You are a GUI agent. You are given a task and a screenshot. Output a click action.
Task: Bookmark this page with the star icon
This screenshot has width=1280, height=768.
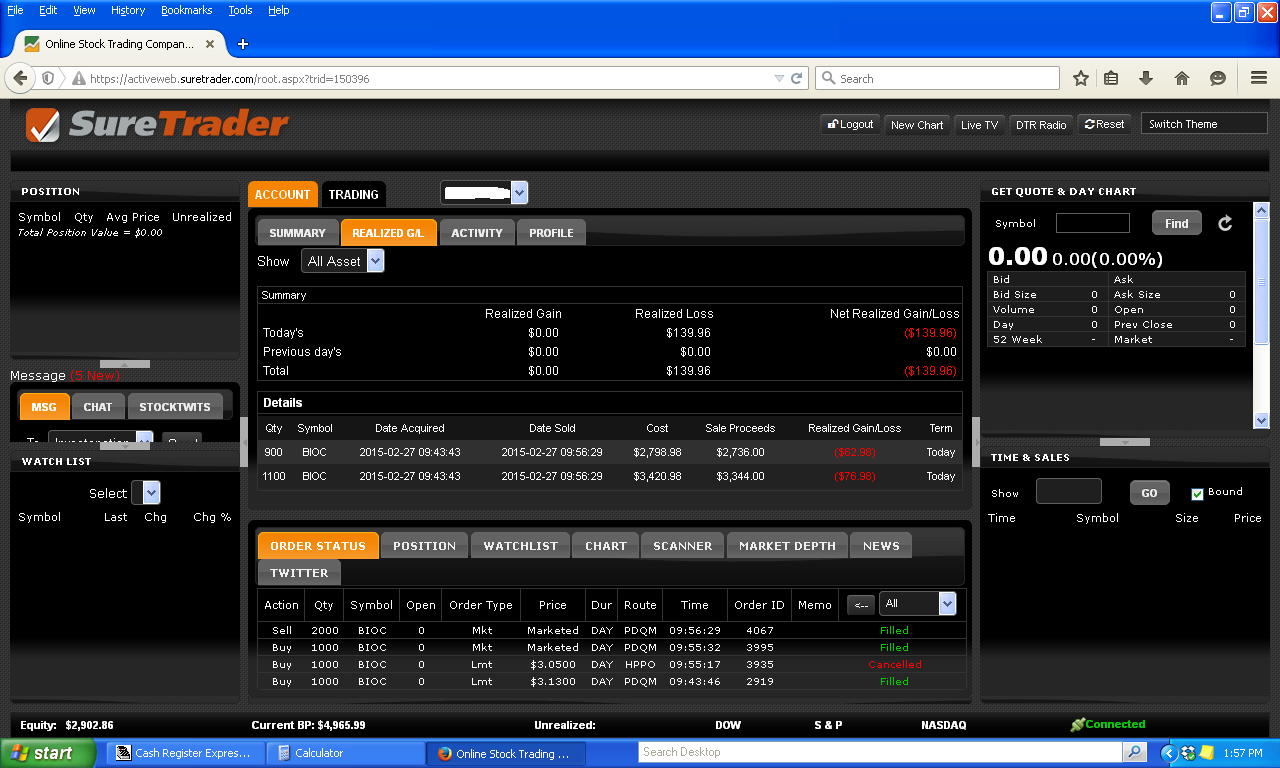(x=1081, y=78)
